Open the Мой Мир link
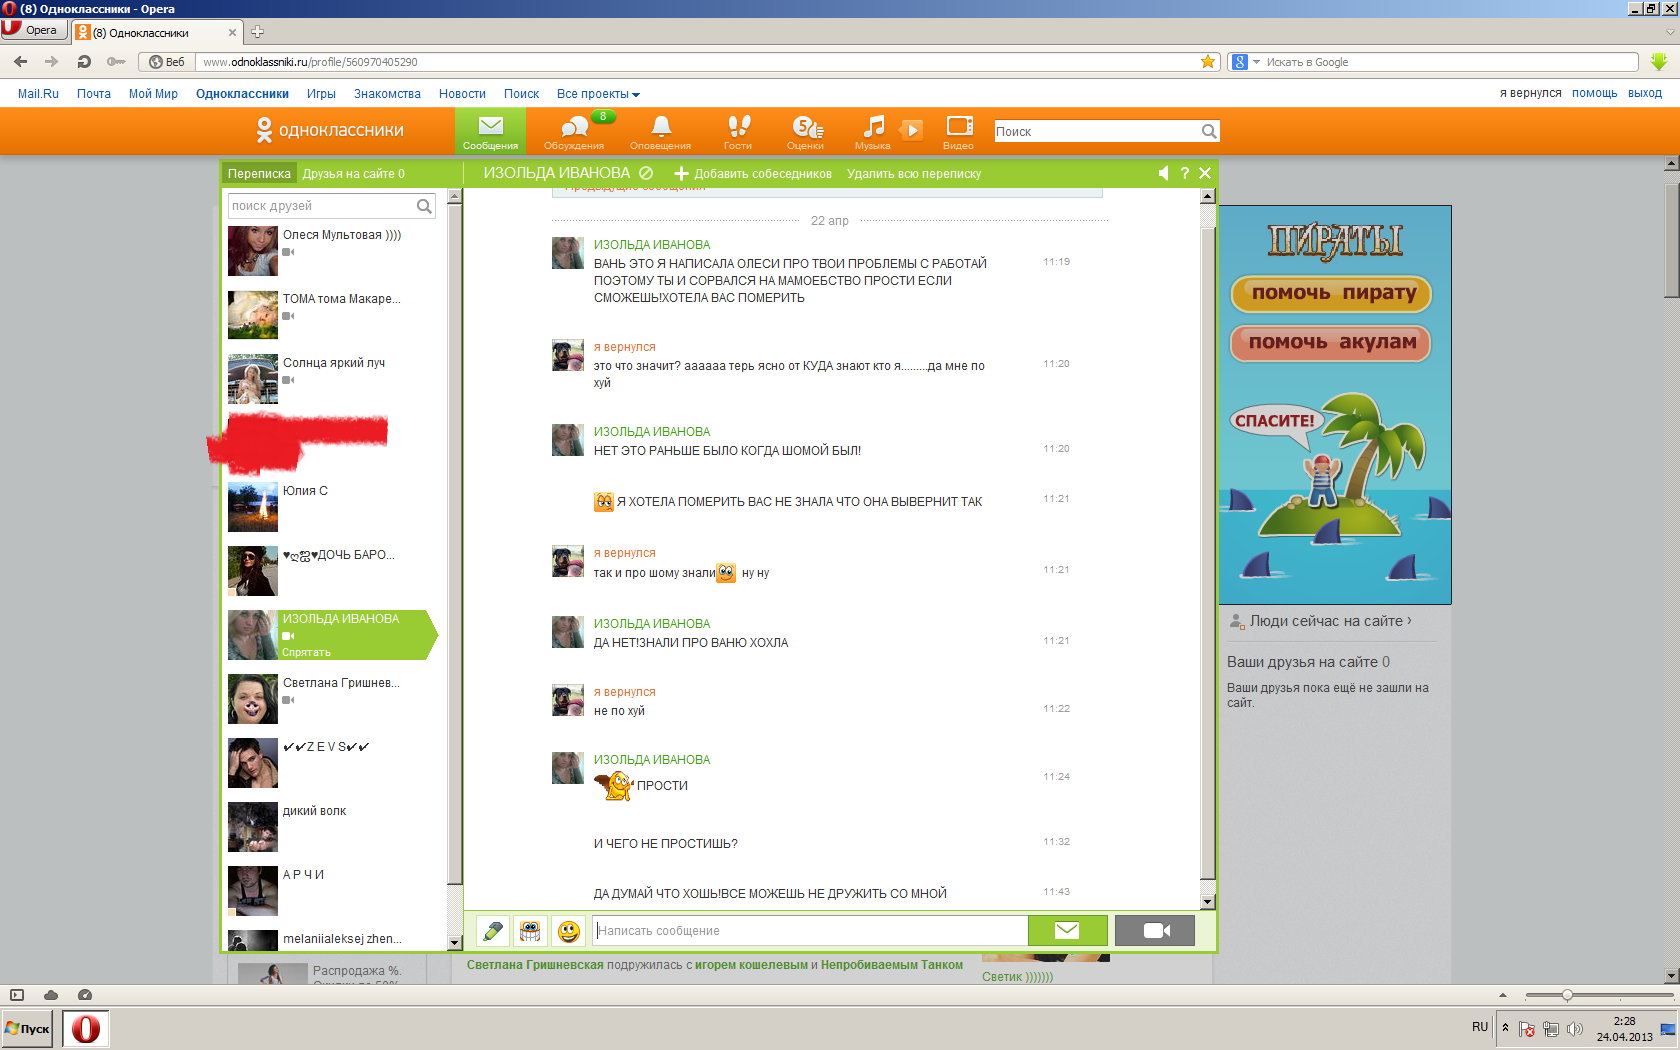The image size is (1680, 1050). [153, 94]
